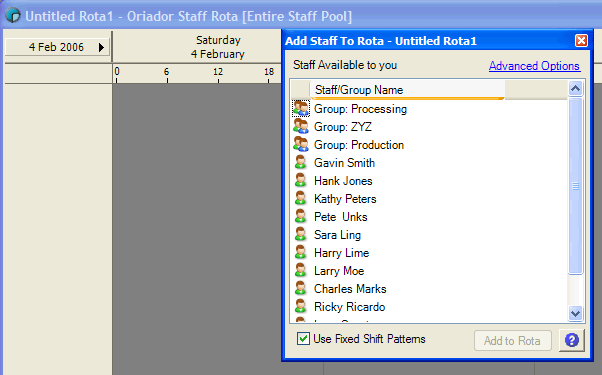Image resolution: width=602 pixels, height=375 pixels.
Task: Click Gavin Smith's person icon
Action: (301, 162)
